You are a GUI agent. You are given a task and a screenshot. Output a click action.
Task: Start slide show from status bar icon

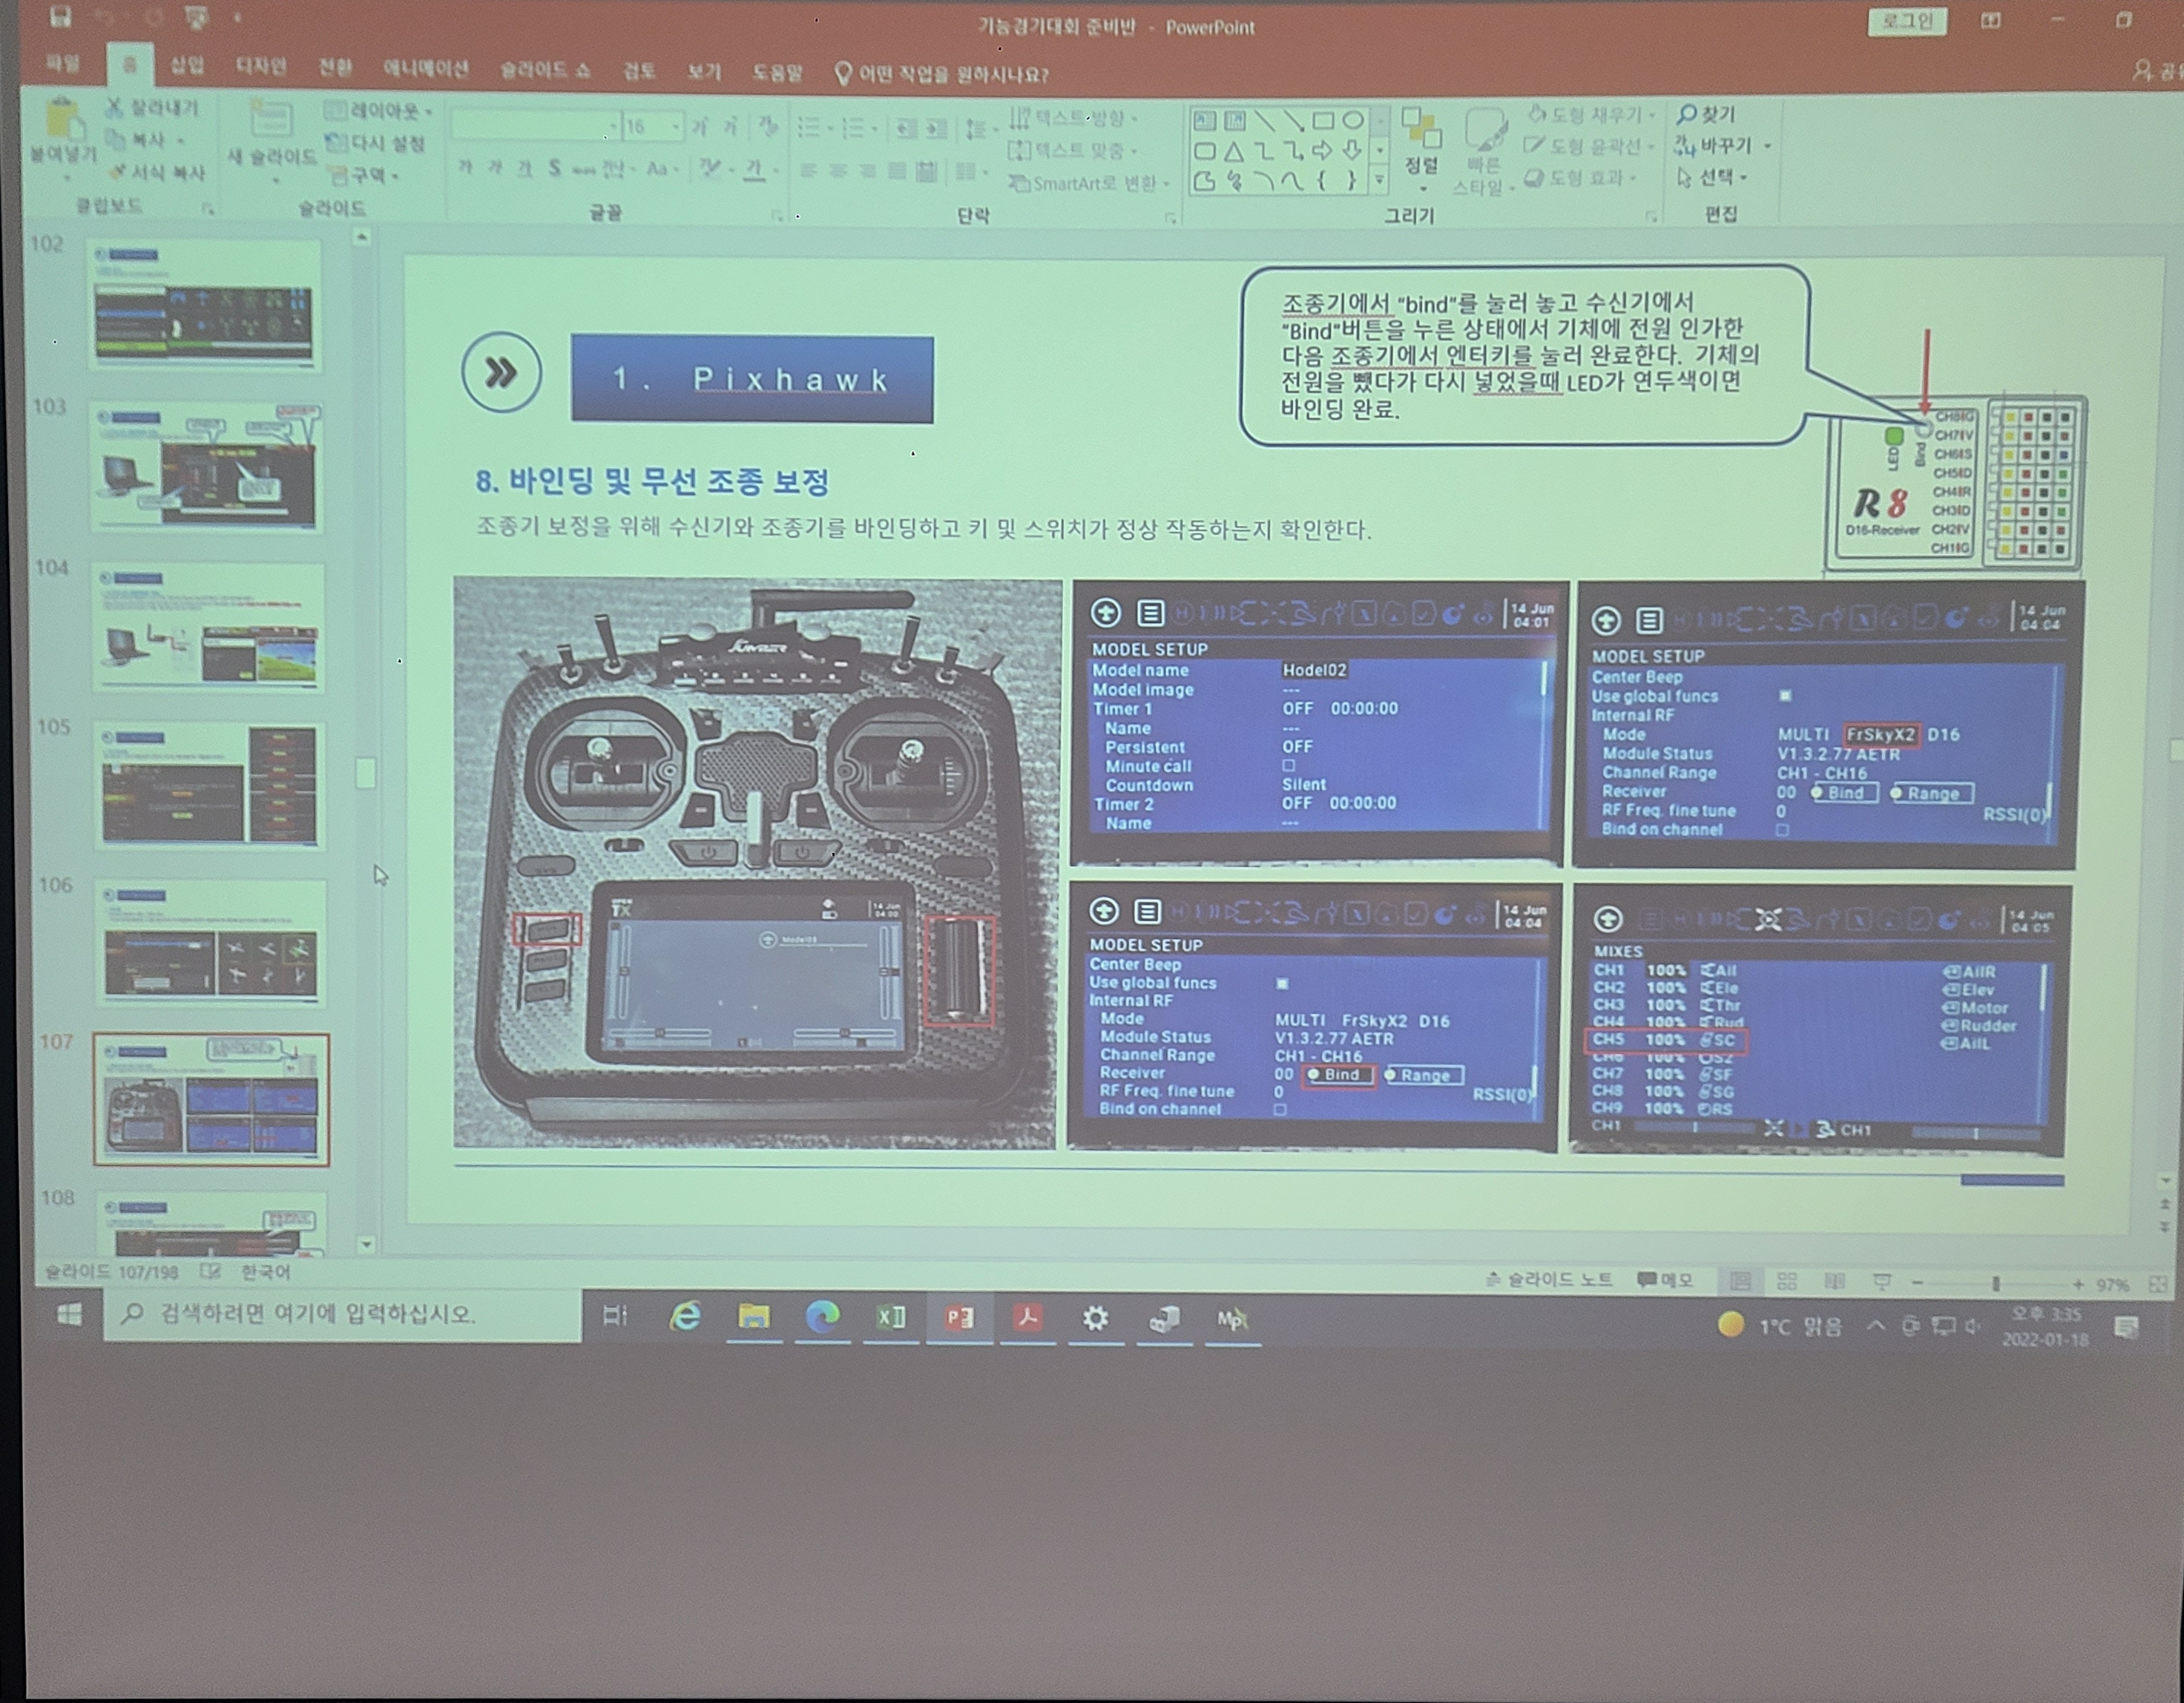pyautogui.click(x=1882, y=1281)
